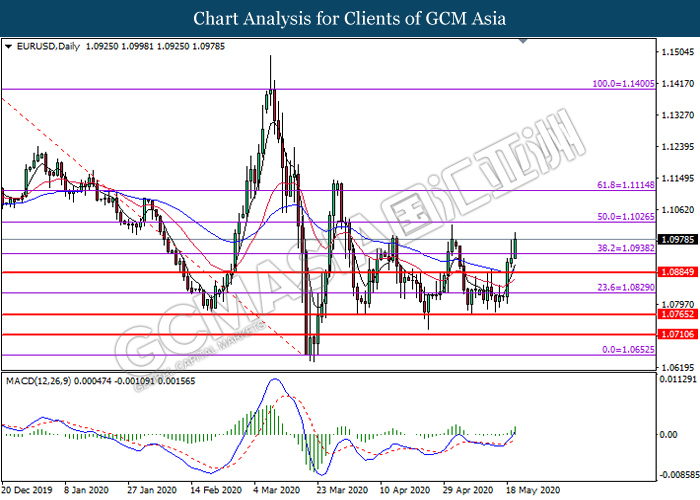
Task: Click the 20 Dec 2019 date label
Action: coord(26,492)
